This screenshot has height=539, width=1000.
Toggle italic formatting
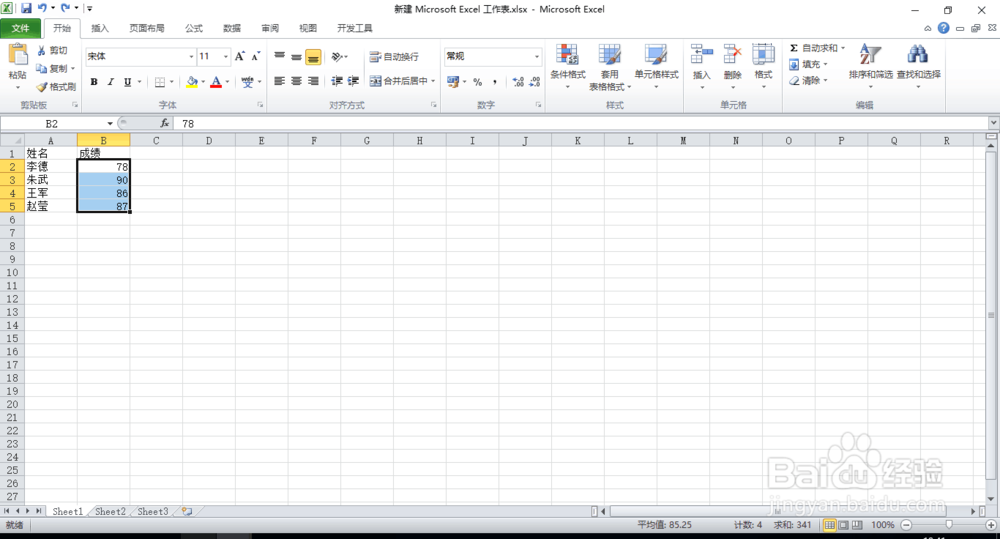tap(111, 82)
